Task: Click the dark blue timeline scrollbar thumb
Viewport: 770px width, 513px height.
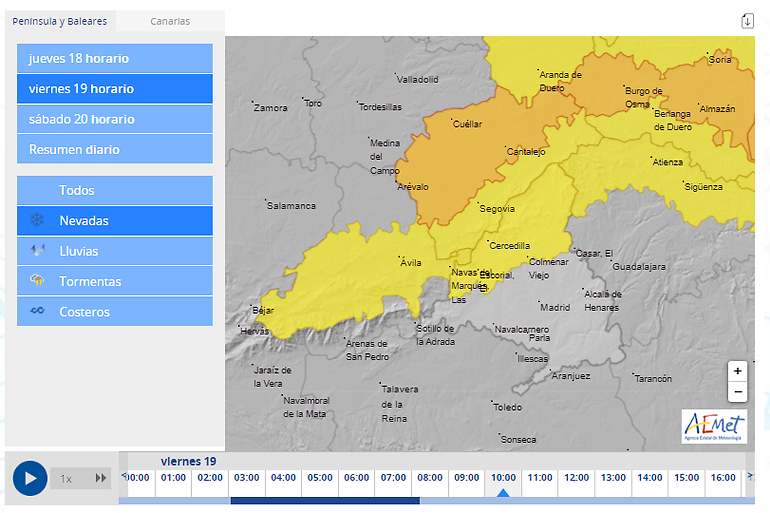Action: click(325, 501)
